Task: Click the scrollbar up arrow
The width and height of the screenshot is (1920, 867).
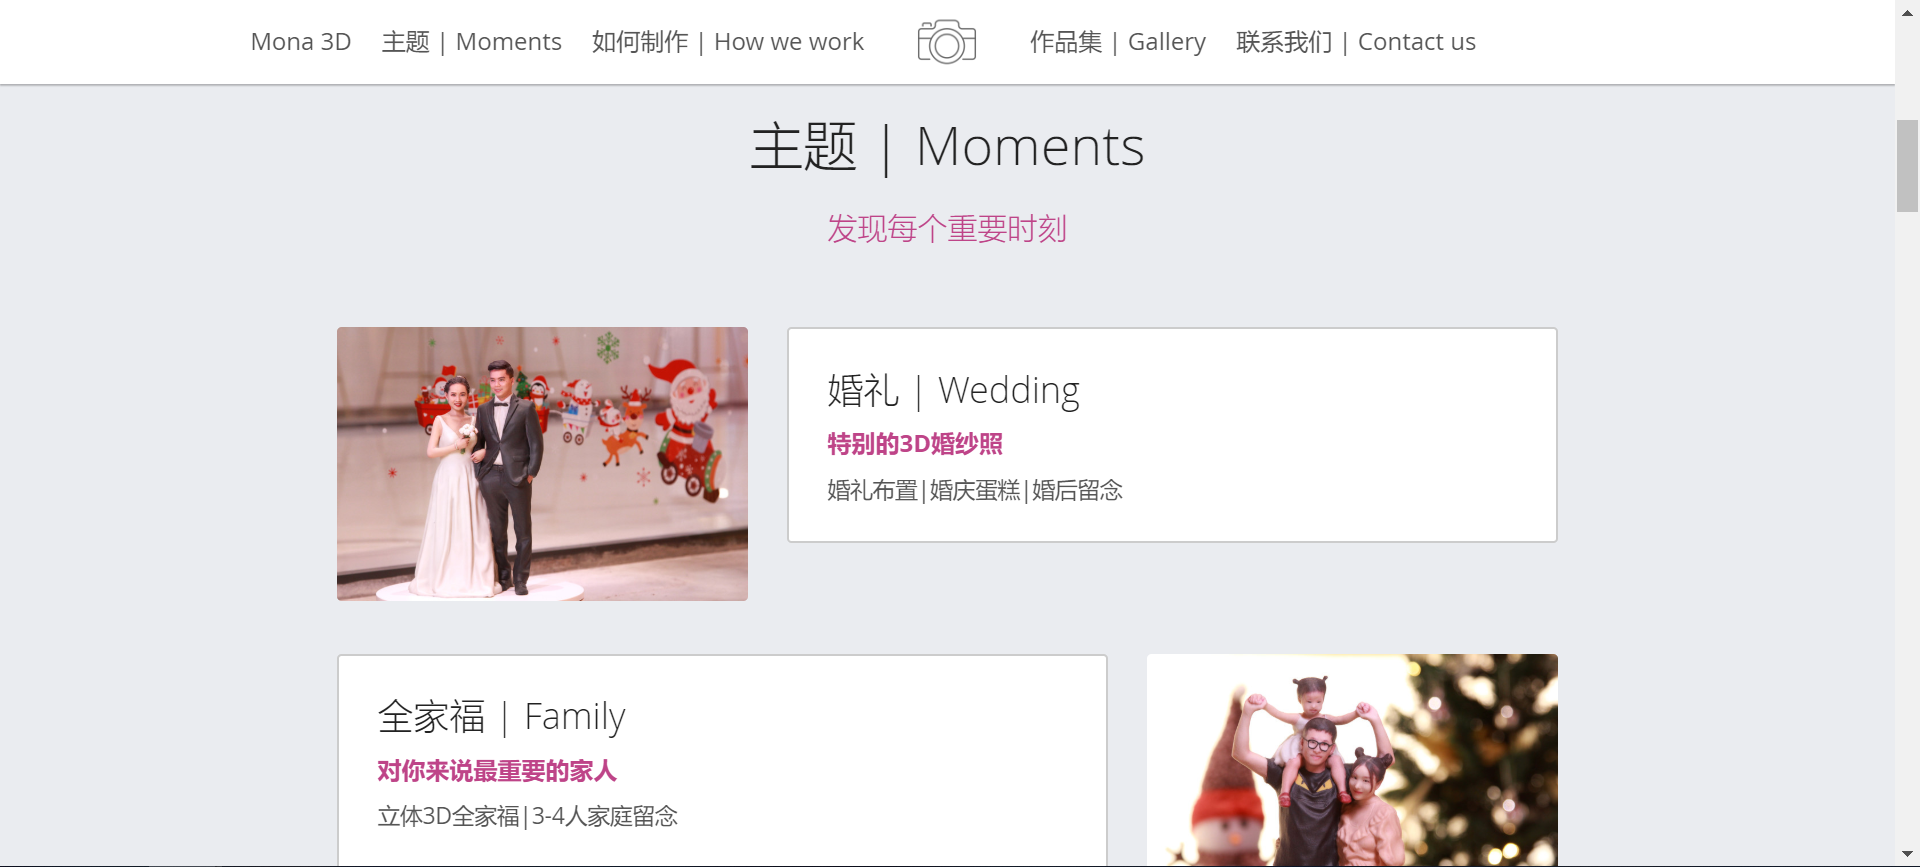Action: pyautogui.click(x=1907, y=10)
